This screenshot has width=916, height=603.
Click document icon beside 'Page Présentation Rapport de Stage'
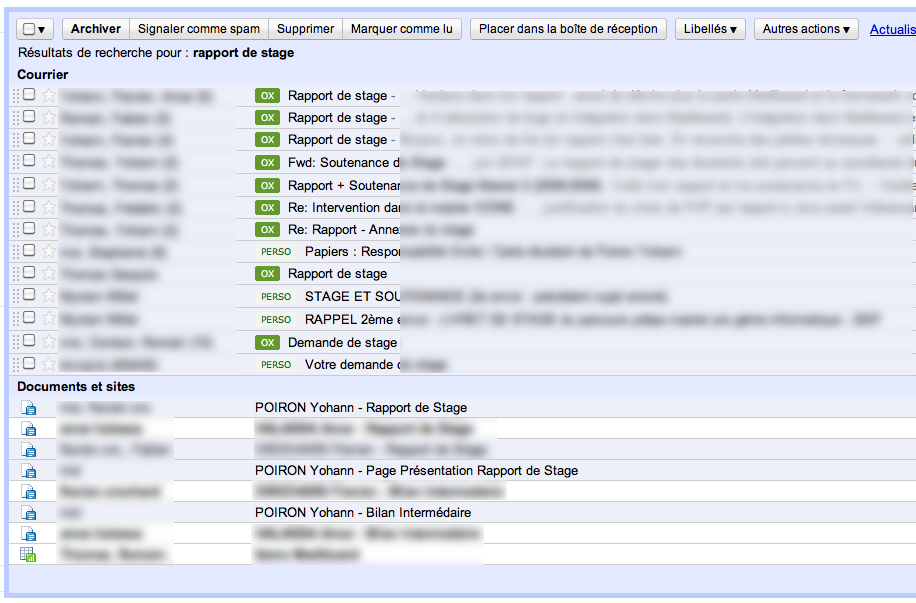coord(29,471)
